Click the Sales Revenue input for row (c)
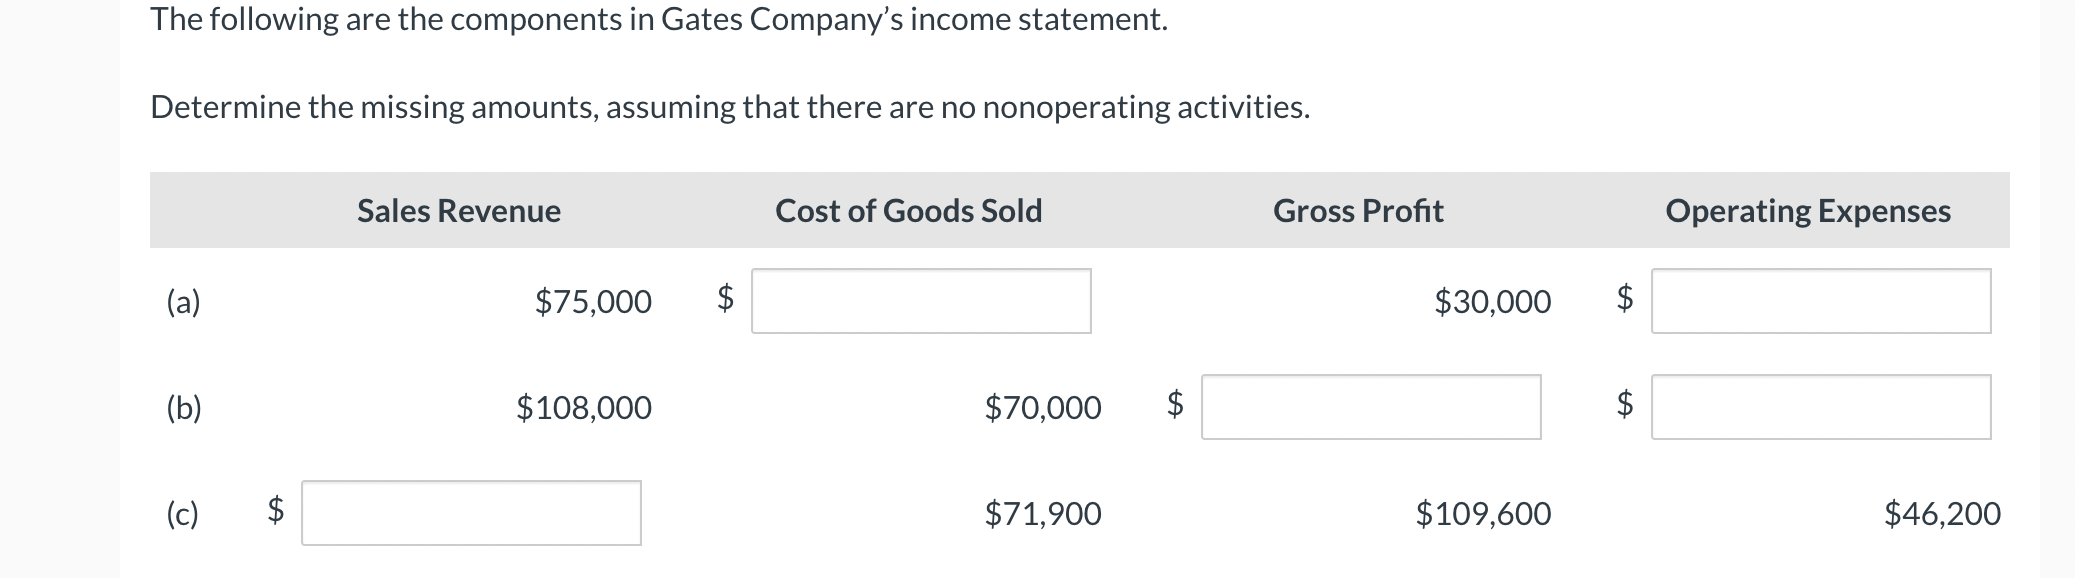2075x578 pixels. 470,513
